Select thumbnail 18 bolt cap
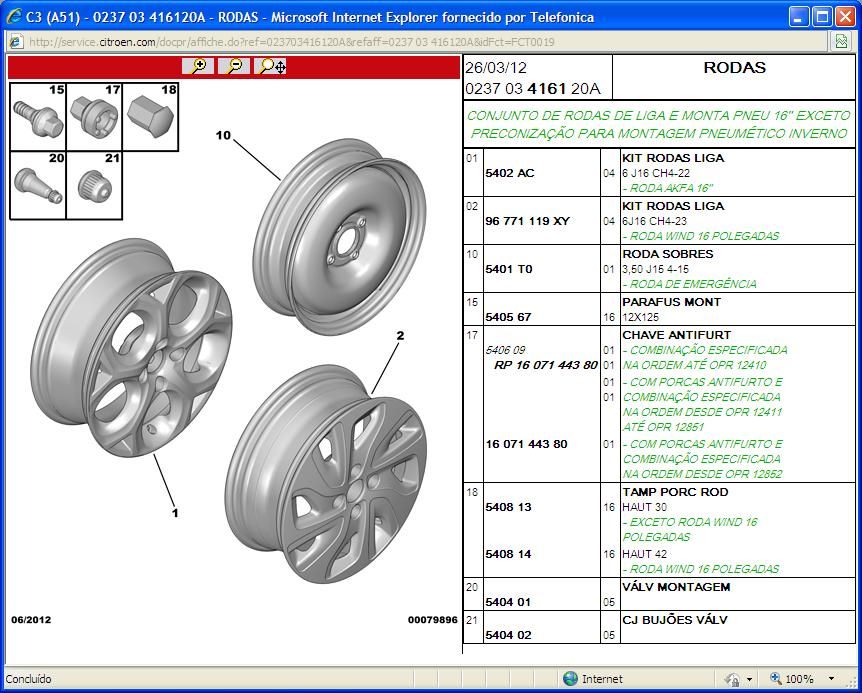The width and height of the screenshot is (862, 693). pyautogui.click(x=151, y=117)
